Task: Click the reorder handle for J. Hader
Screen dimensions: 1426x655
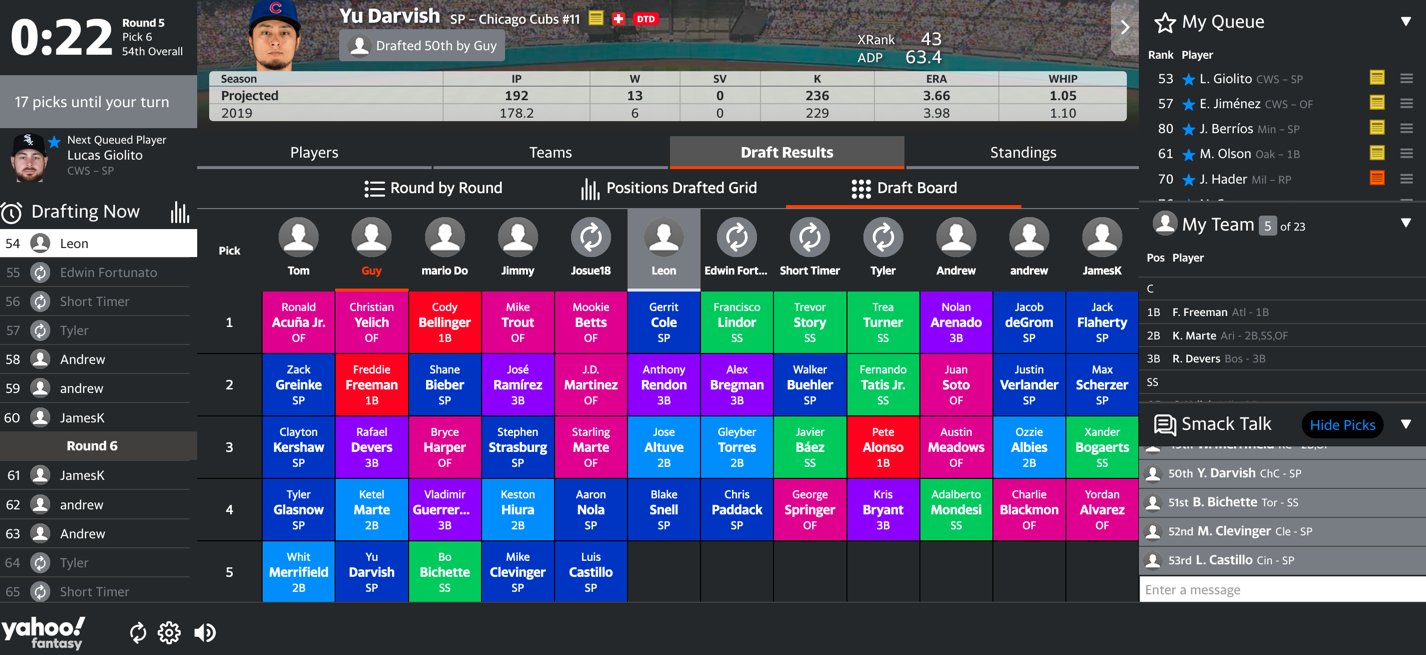Action: (x=1406, y=179)
